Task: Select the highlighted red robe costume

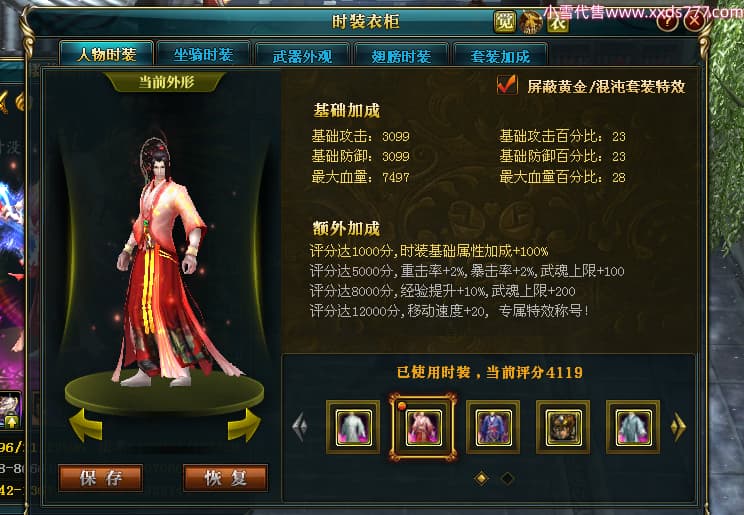Action: 423,427
